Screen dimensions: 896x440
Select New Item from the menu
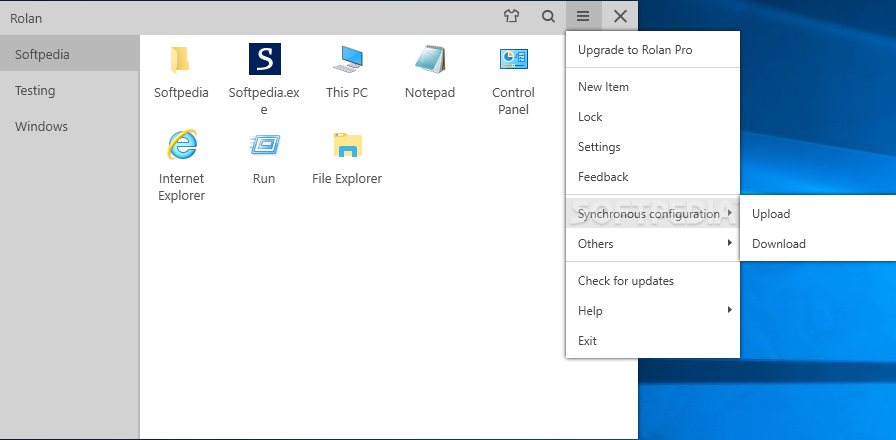653,87
